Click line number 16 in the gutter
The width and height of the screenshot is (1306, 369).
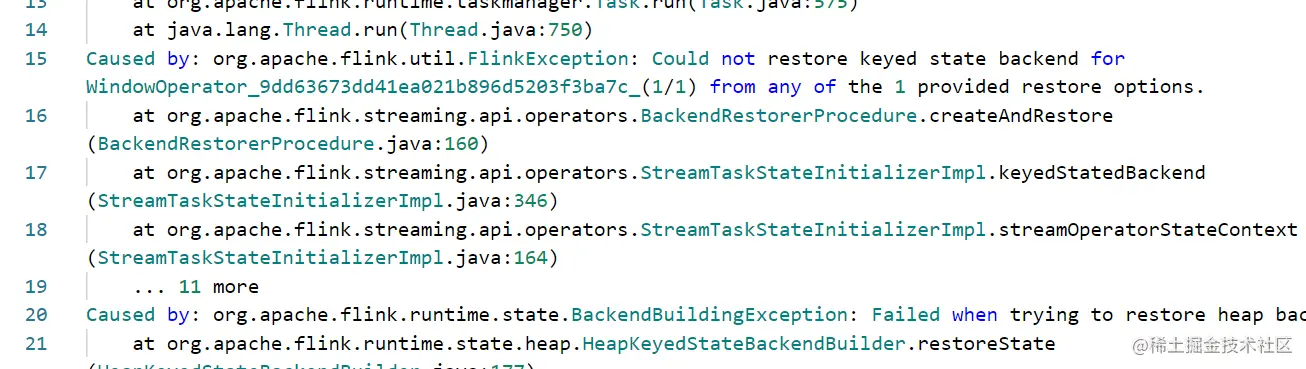(36, 116)
